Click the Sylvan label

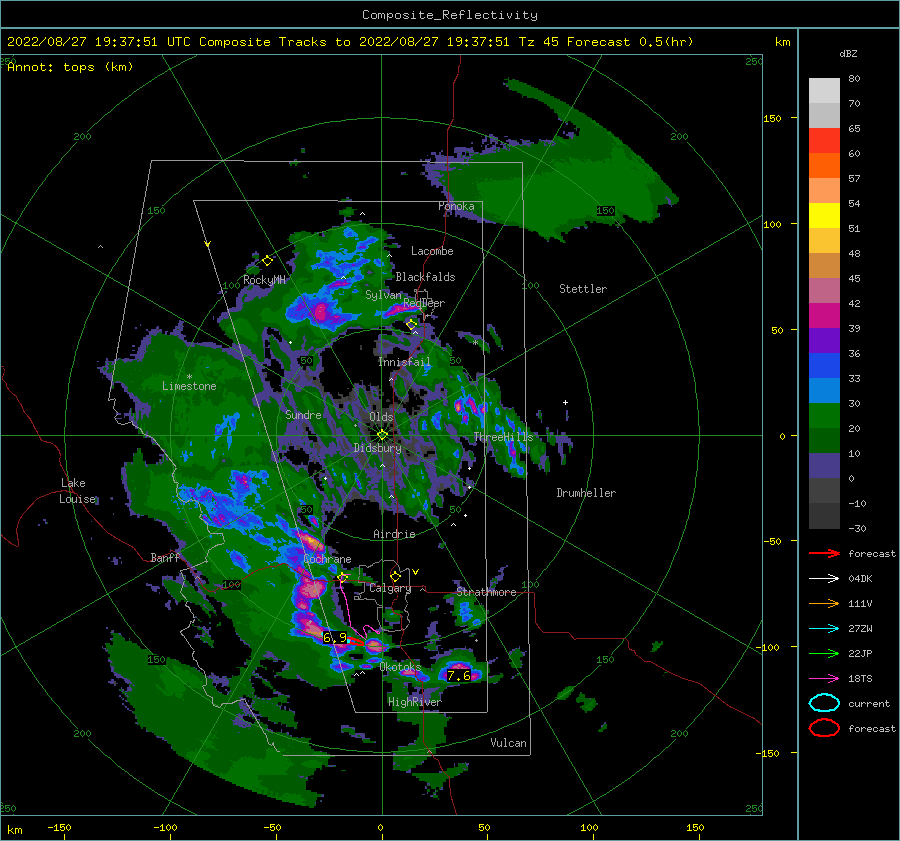tap(383, 295)
